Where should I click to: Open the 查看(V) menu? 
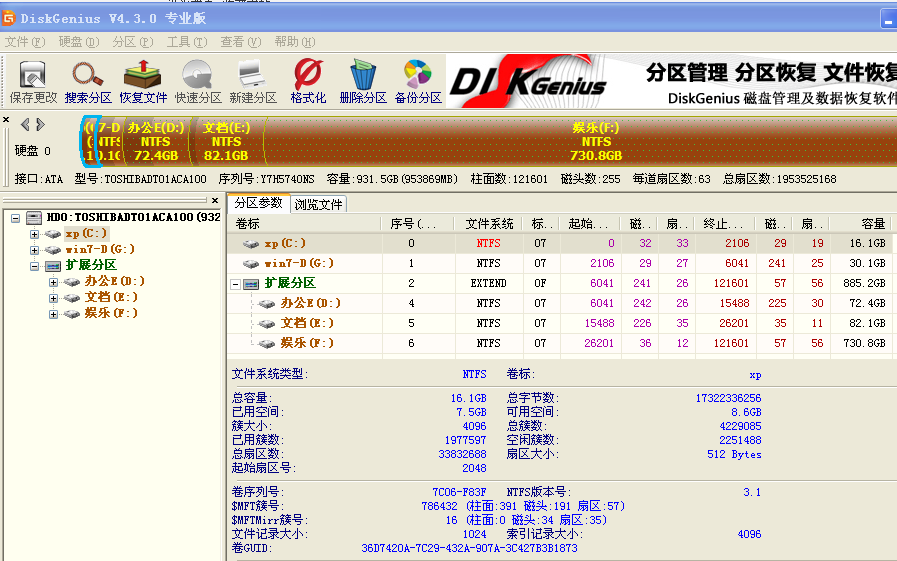pyautogui.click(x=240, y=42)
